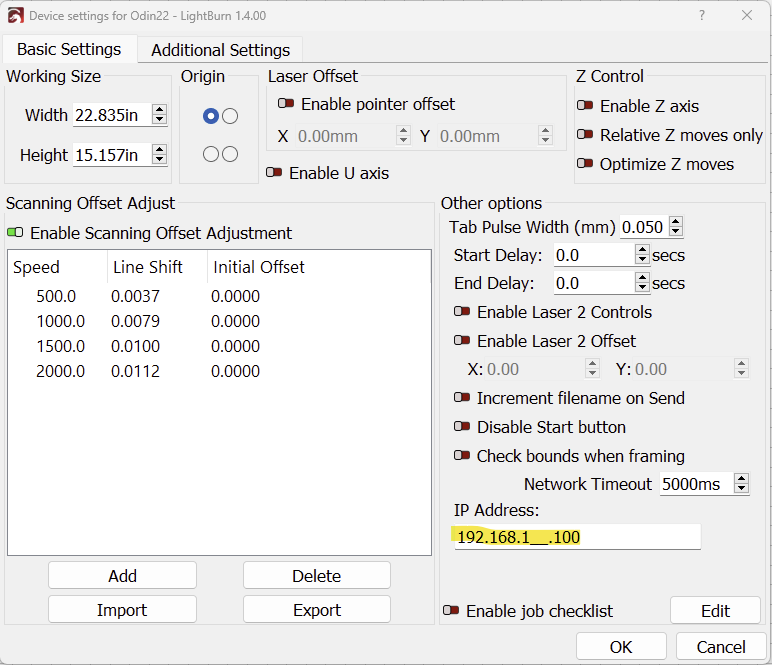Select the bottom-right origin radio button
Viewport: 772px width, 665px height.
[x=230, y=154]
